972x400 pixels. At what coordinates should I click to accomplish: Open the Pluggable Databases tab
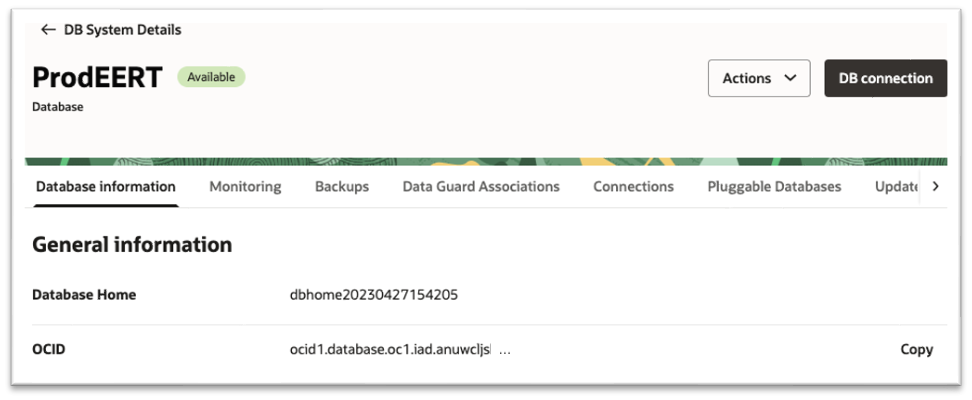(x=774, y=187)
